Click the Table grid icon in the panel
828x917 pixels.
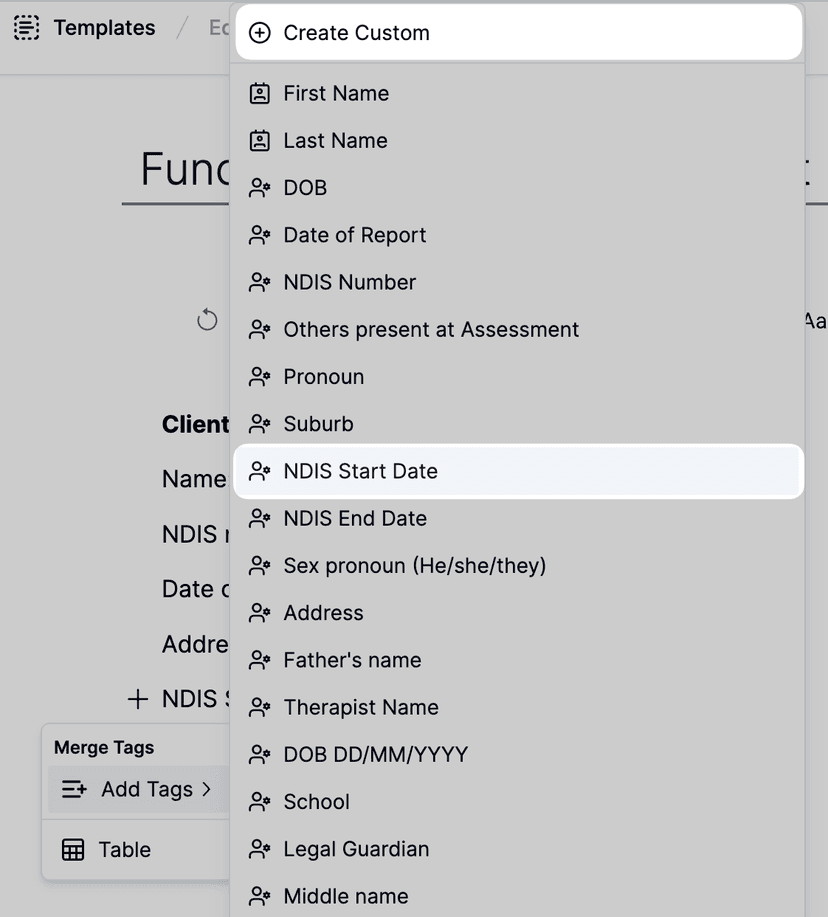(73, 848)
